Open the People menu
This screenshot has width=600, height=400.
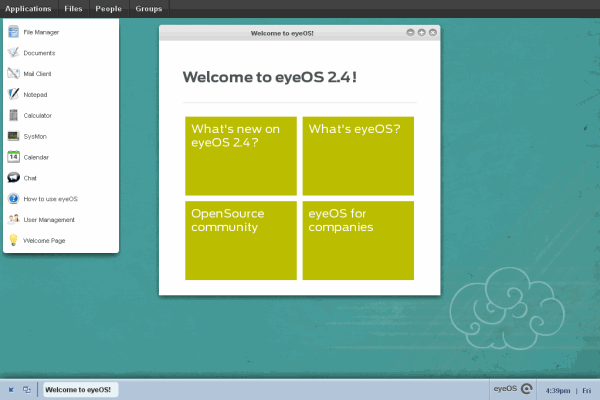tap(108, 9)
